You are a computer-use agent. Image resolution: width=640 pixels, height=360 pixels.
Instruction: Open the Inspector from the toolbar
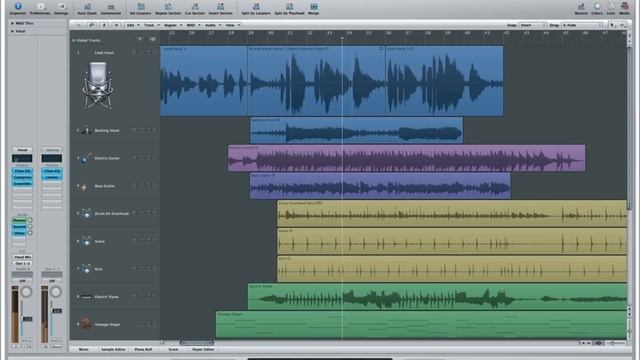click(18, 8)
